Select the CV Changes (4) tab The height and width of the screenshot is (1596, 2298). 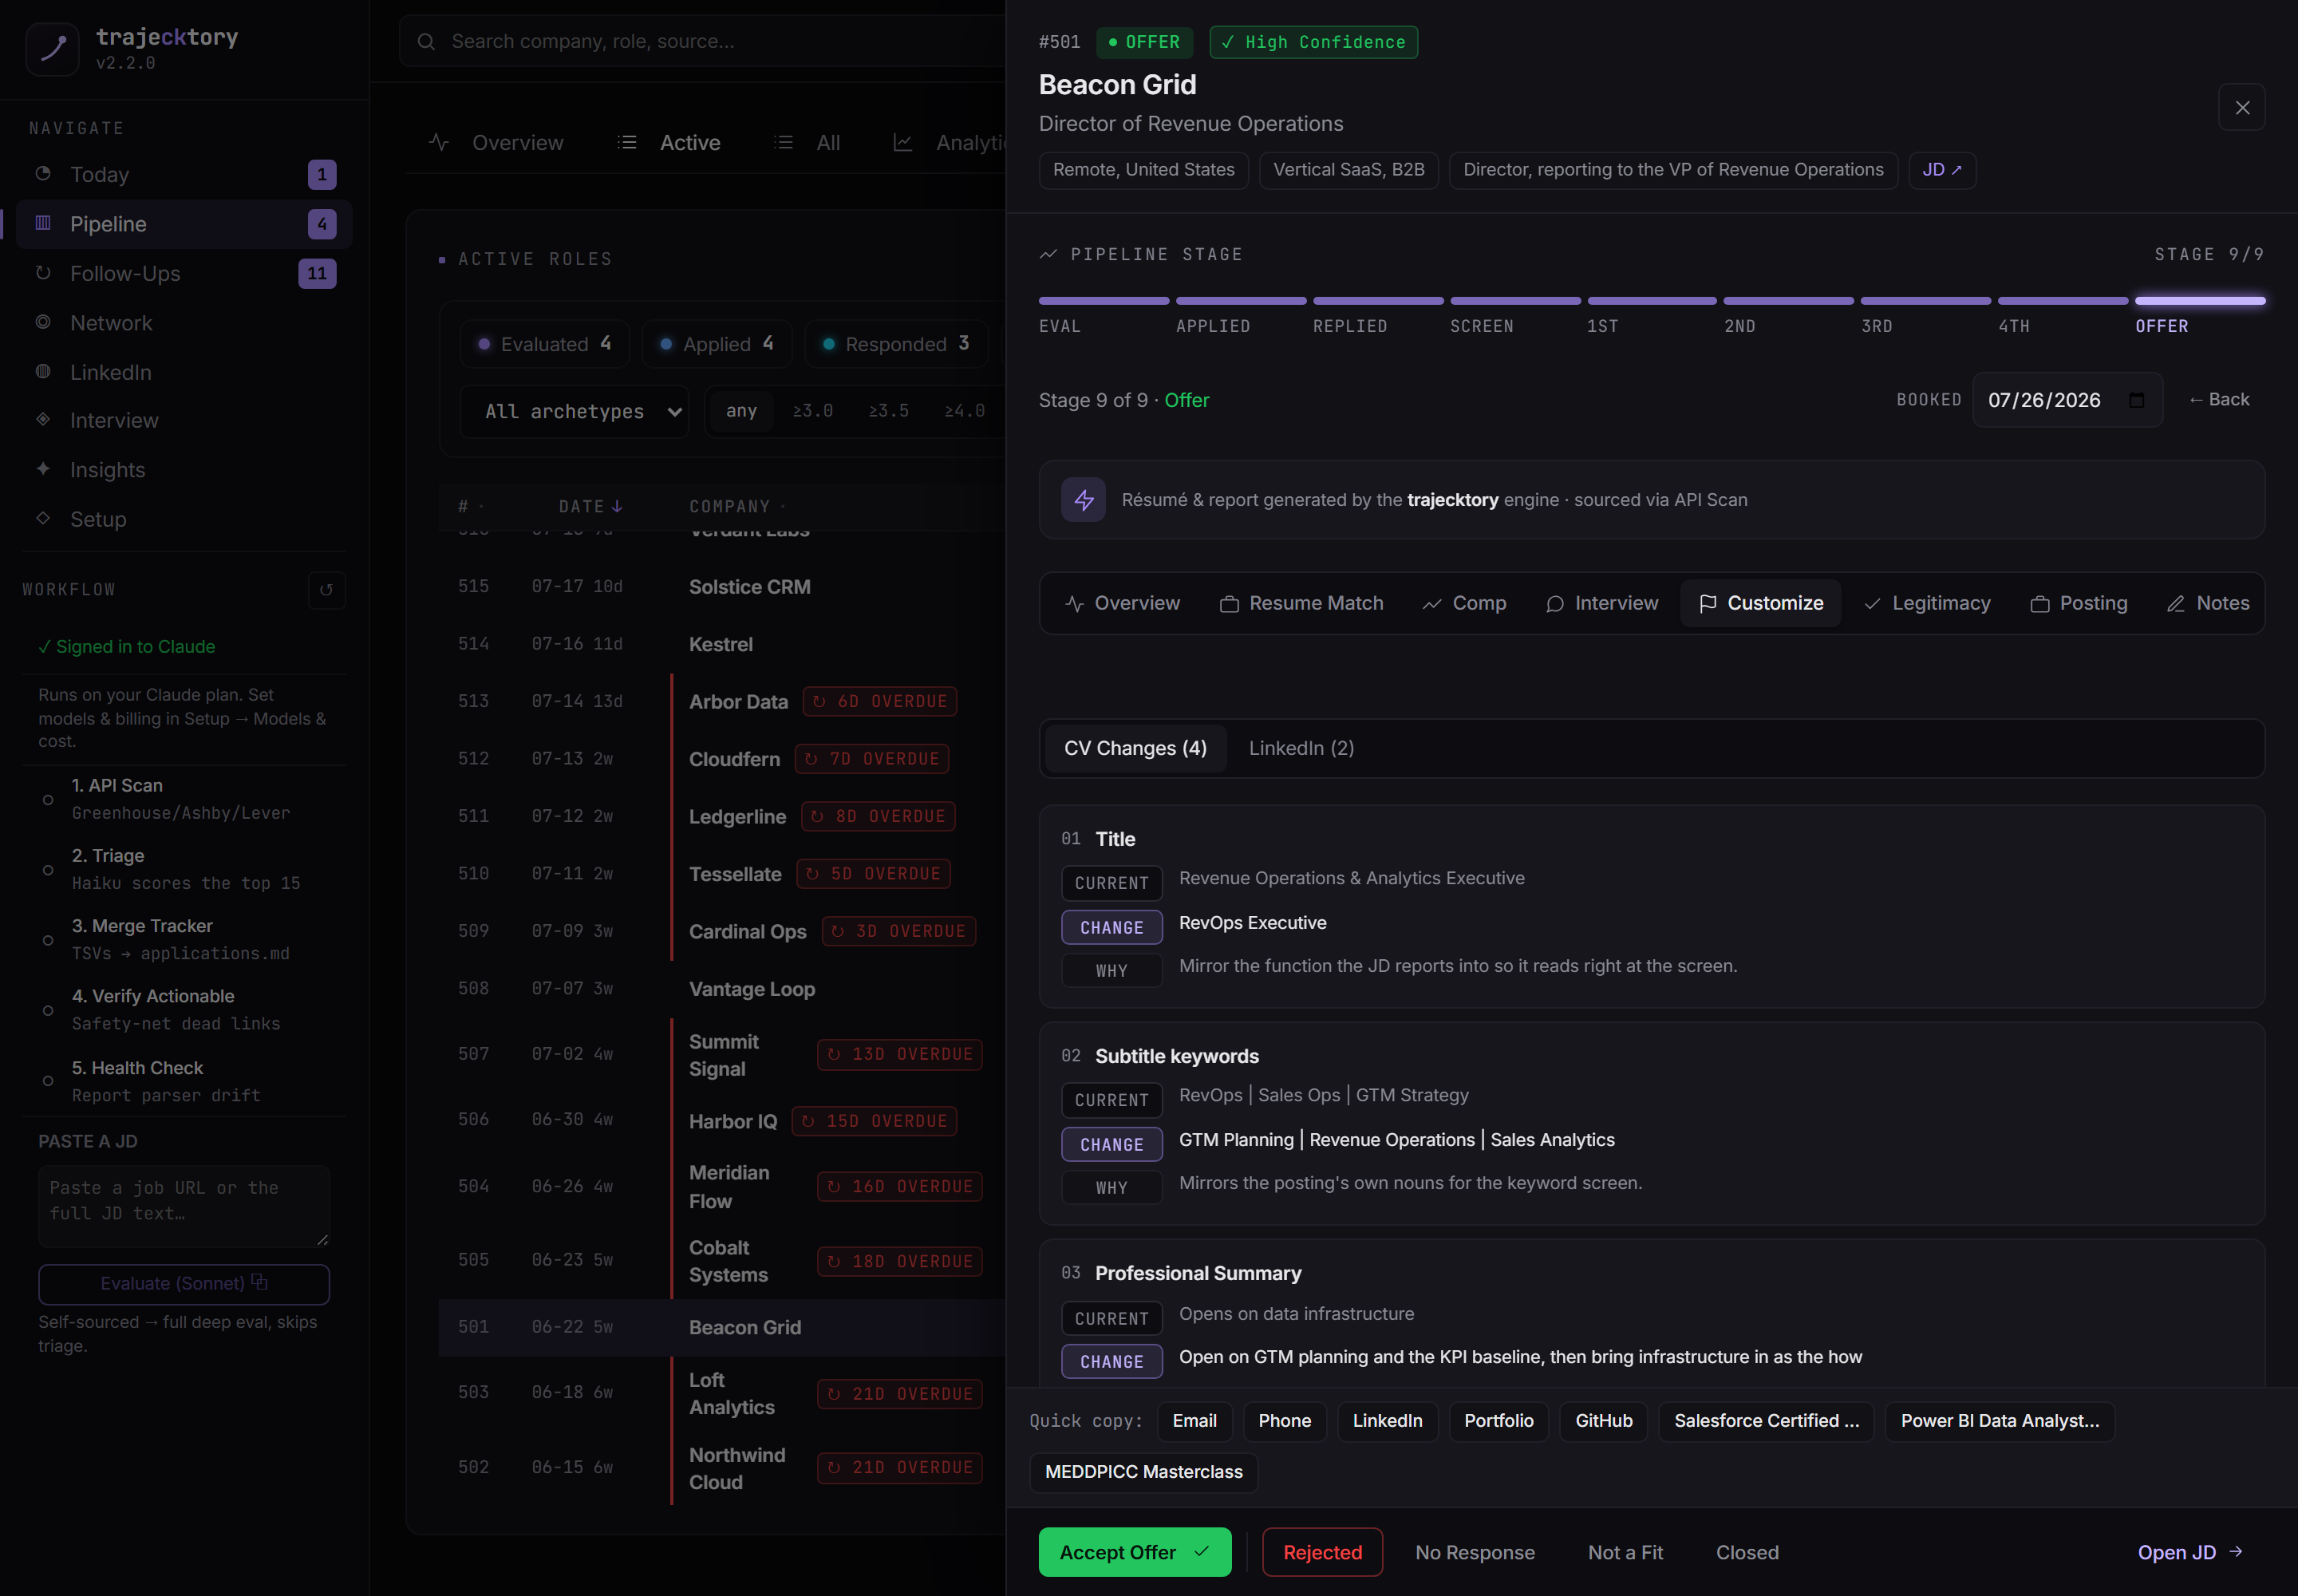pos(1135,748)
